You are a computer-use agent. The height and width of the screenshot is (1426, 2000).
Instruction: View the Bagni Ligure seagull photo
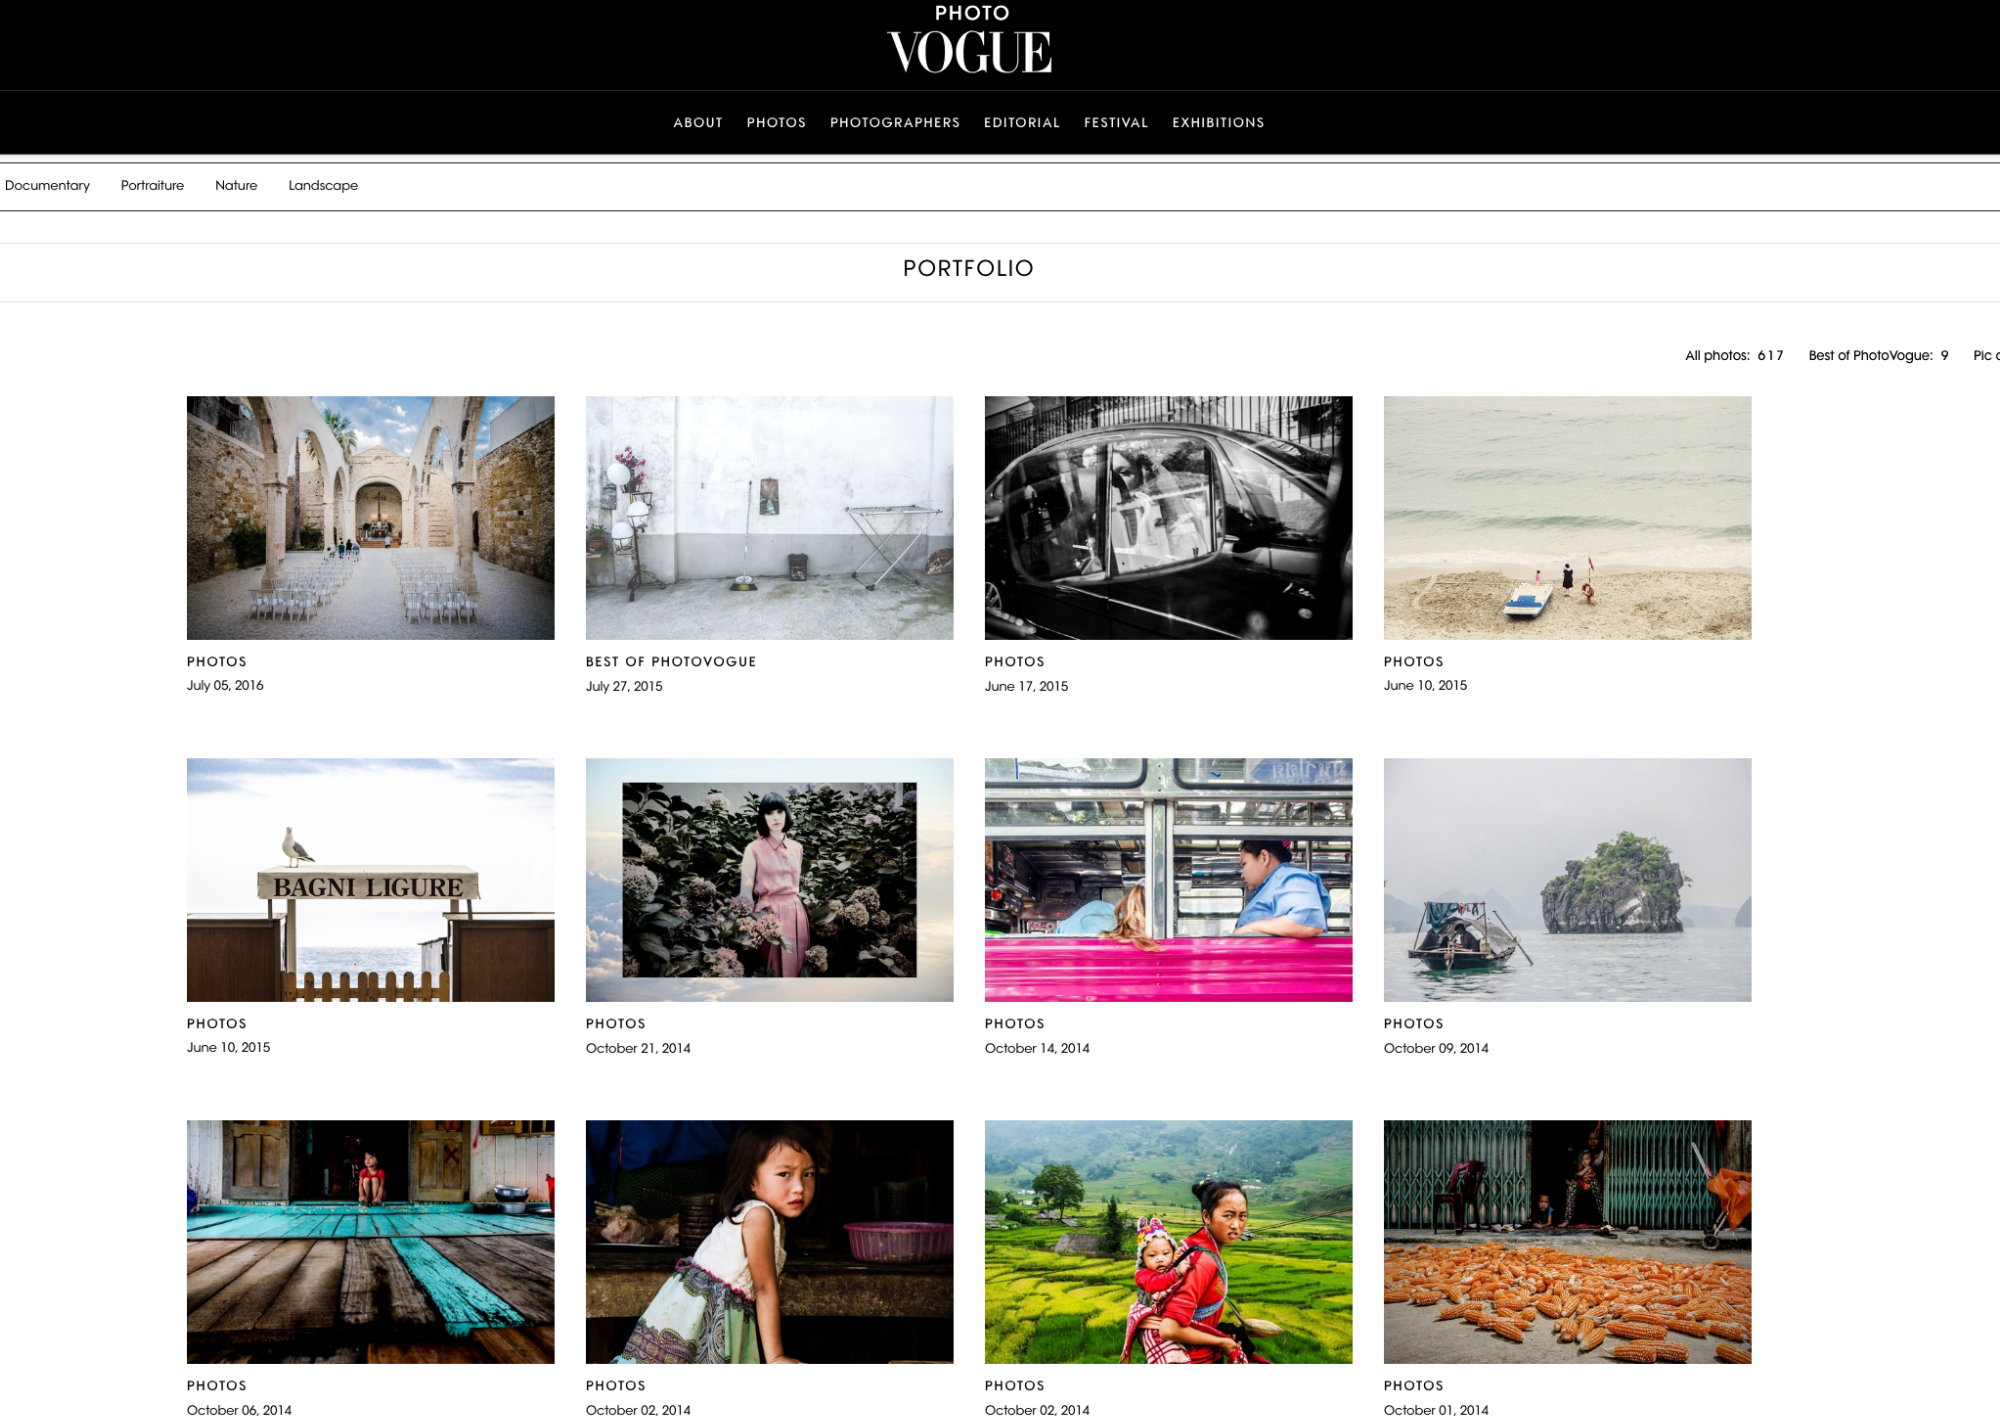coord(370,880)
